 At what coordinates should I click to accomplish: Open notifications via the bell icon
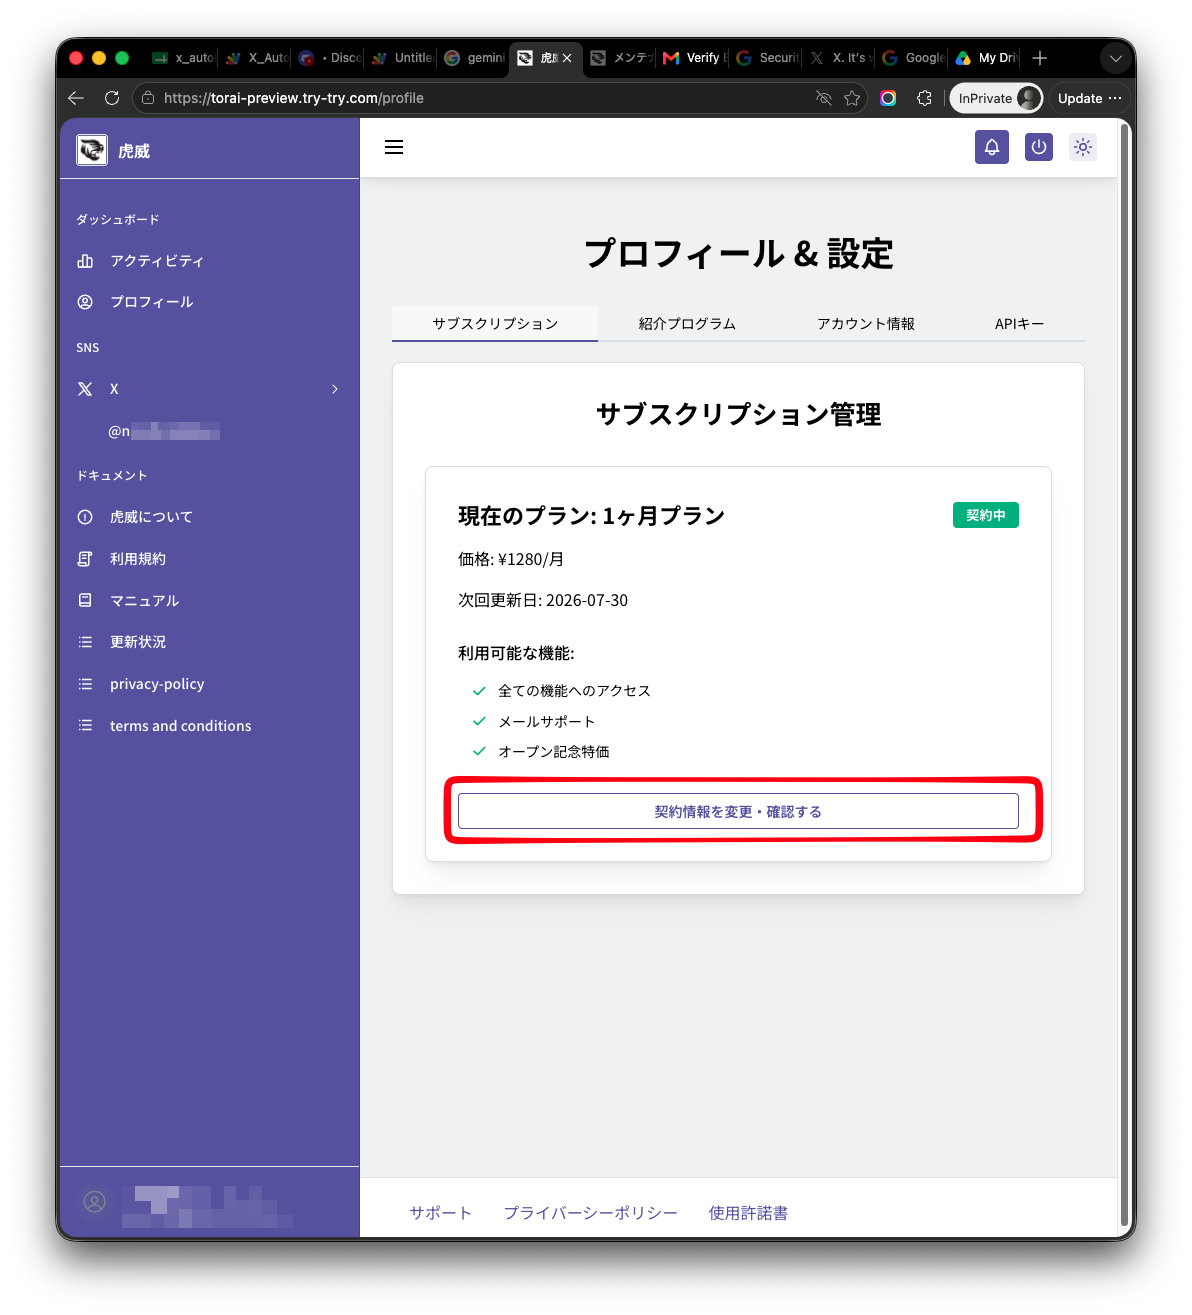(992, 147)
